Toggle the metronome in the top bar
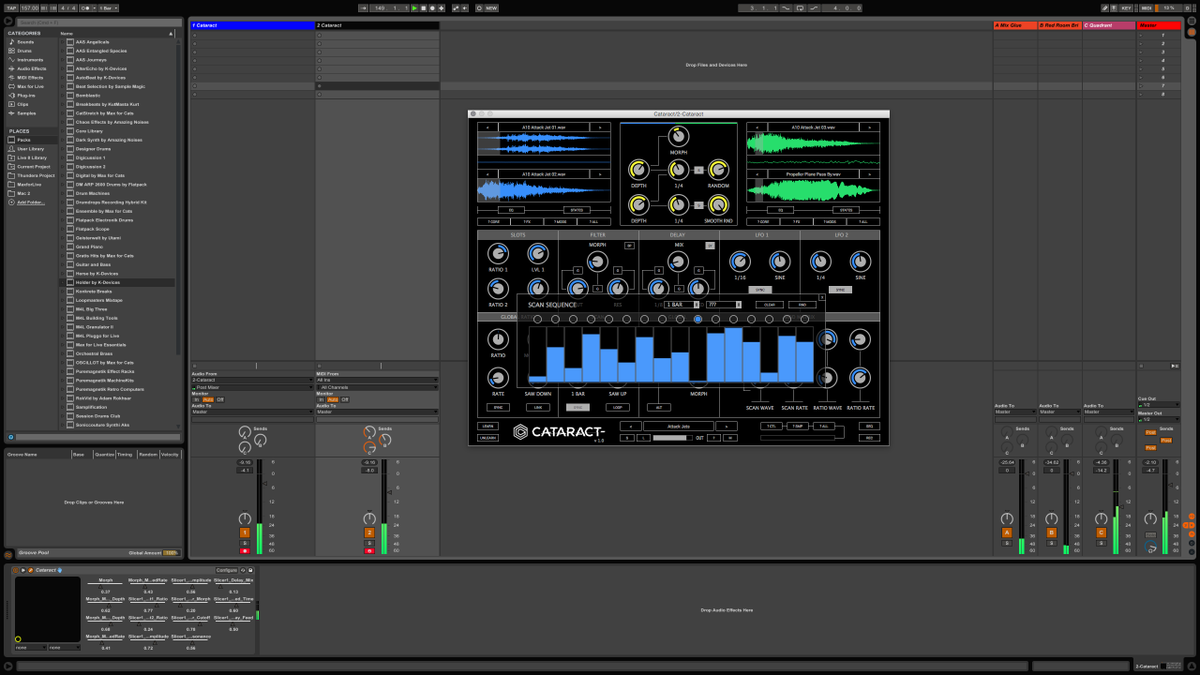The image size is (1200, 675). (x=86, y=8)
